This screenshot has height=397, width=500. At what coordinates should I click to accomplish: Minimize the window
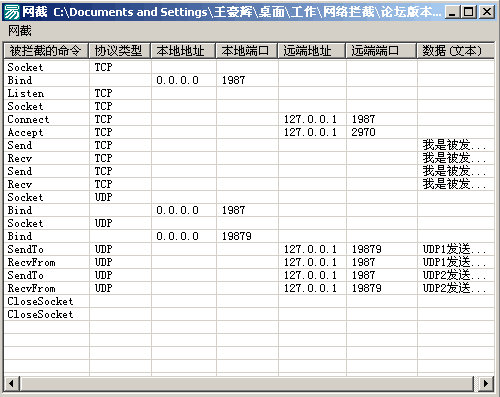(x=453, y=12)
